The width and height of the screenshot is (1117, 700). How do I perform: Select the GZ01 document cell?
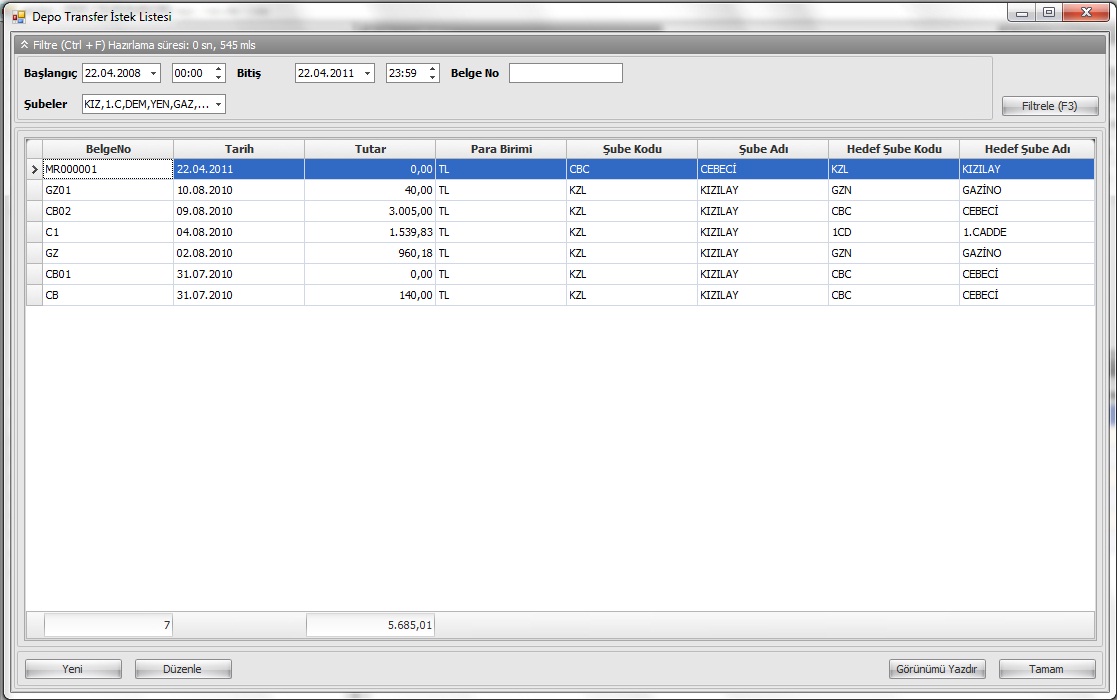(108, 190)
